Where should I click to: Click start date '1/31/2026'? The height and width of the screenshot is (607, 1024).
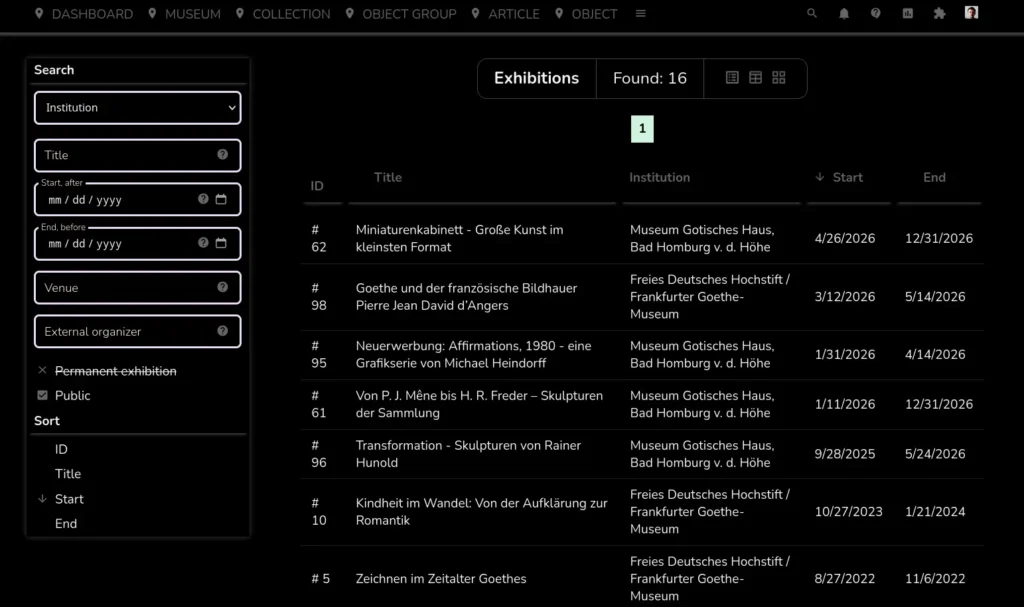click(844, 354)
